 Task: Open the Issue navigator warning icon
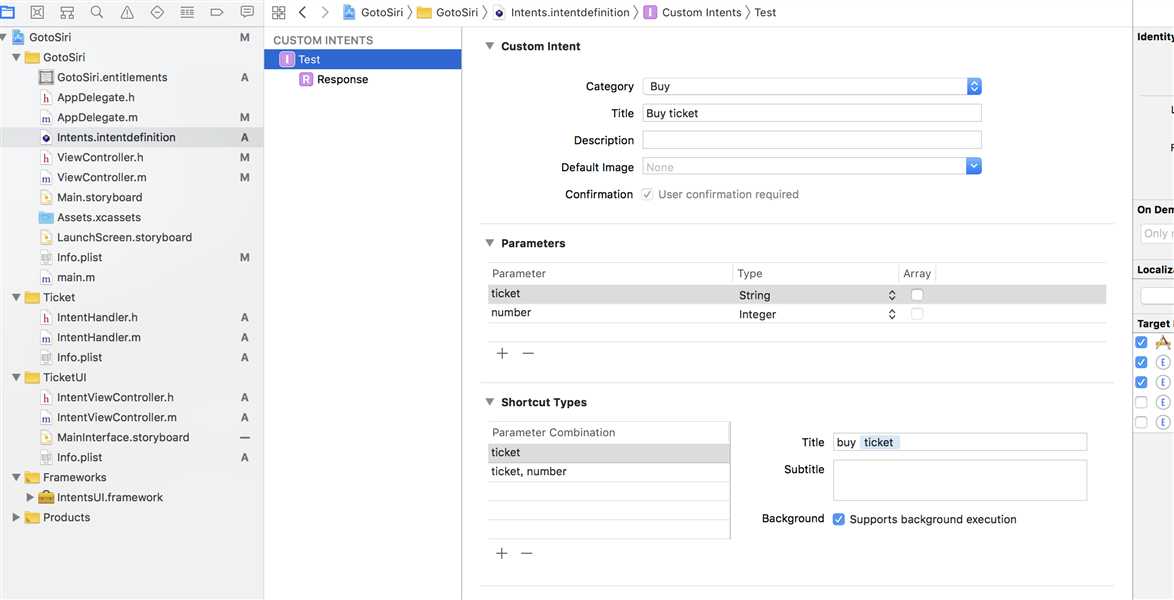(x=127, y=12)
